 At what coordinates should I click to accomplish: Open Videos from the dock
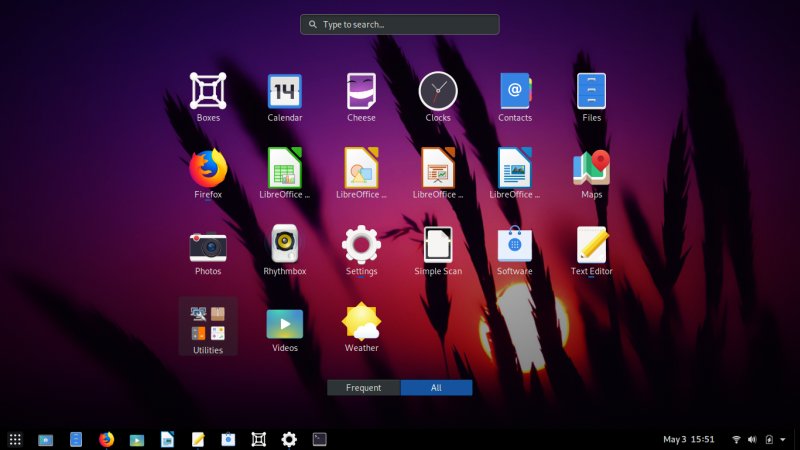(137, 440)
